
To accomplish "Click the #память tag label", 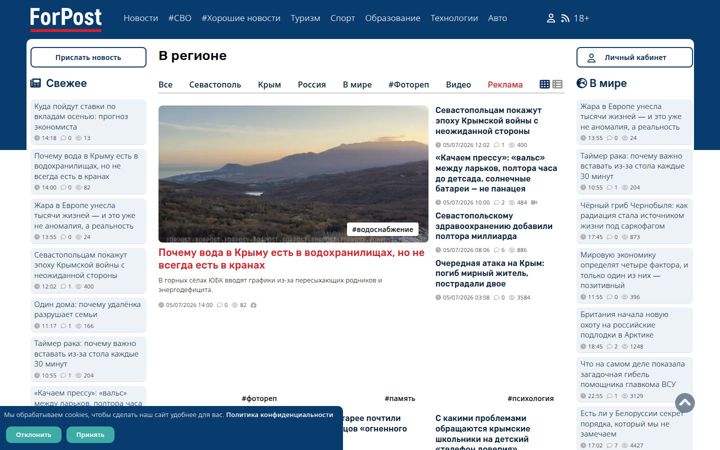I will tap(400, 399).
